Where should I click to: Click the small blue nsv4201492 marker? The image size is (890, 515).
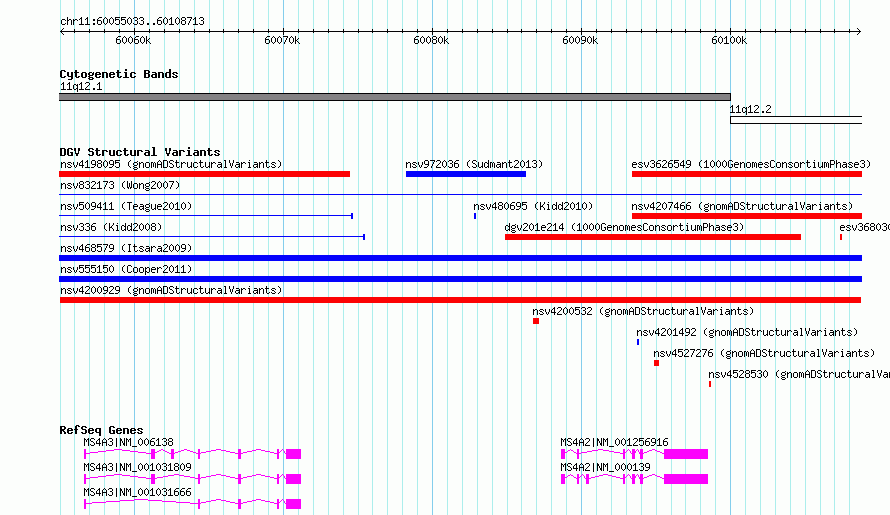click(x=638, y=342)
